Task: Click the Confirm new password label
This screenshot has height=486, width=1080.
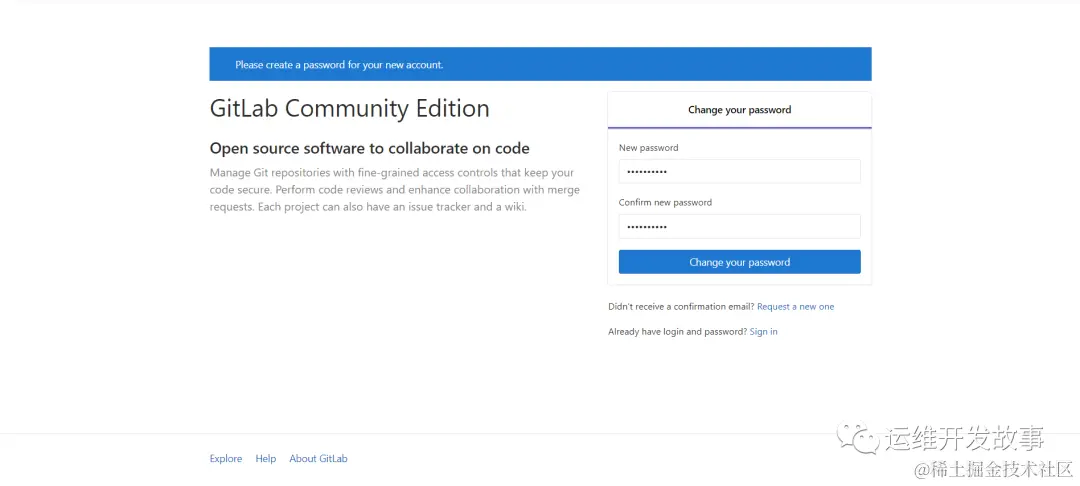Action: [665, 203]
